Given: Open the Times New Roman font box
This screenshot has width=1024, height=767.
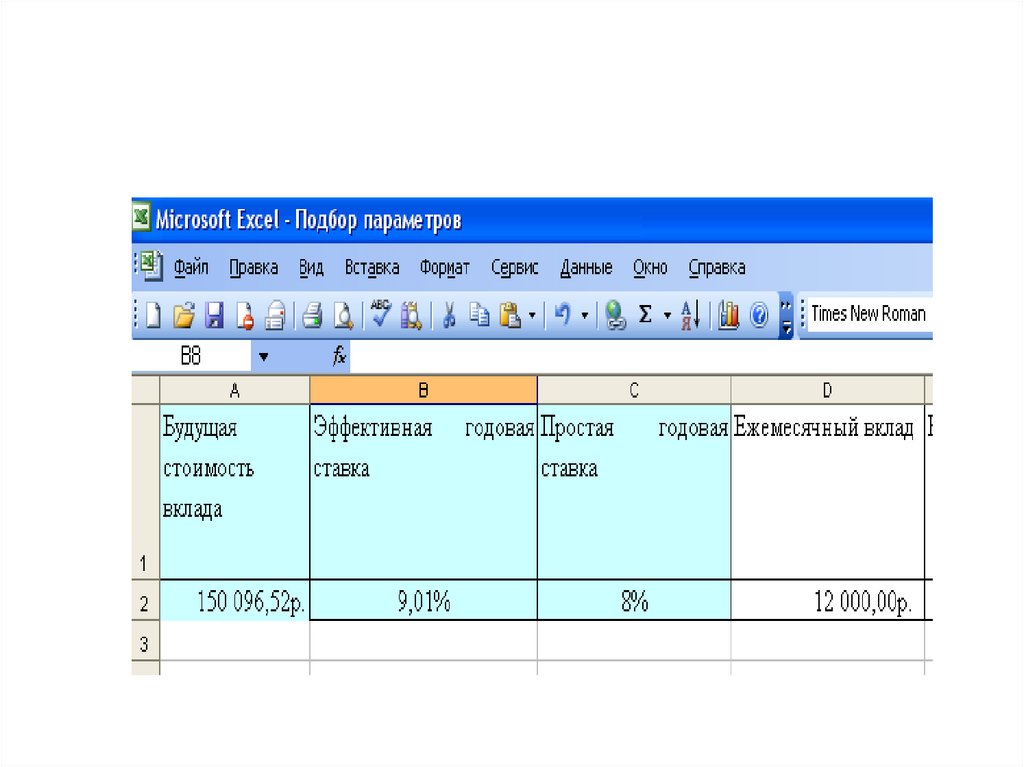Looking at the screenshot, I should click(x=870, y=314).
